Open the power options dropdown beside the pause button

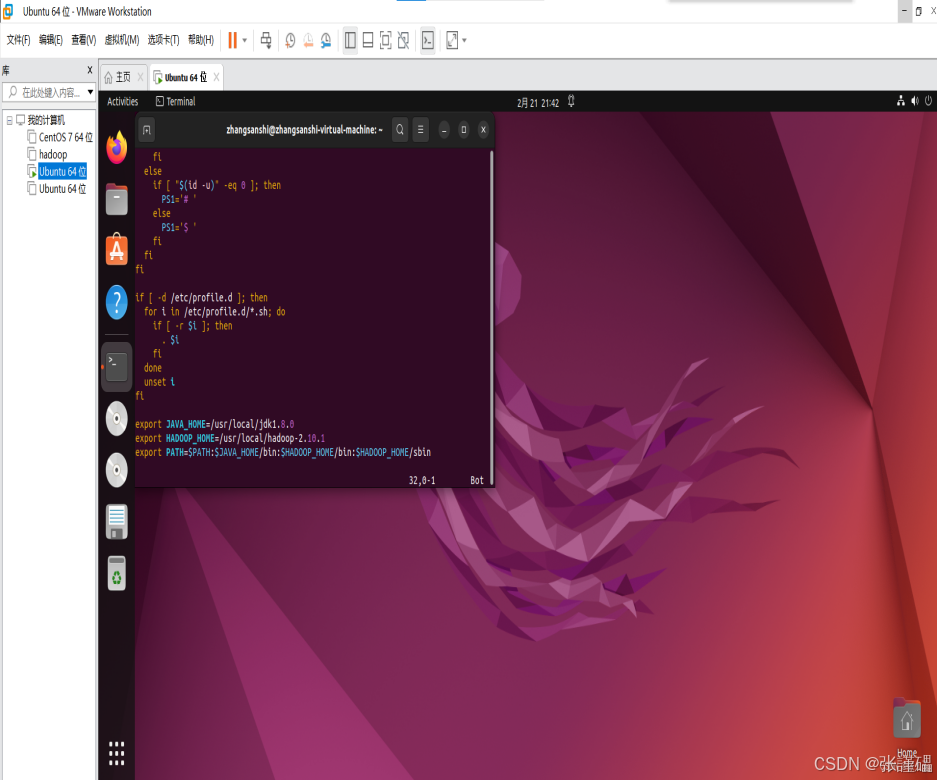[244, 41]
